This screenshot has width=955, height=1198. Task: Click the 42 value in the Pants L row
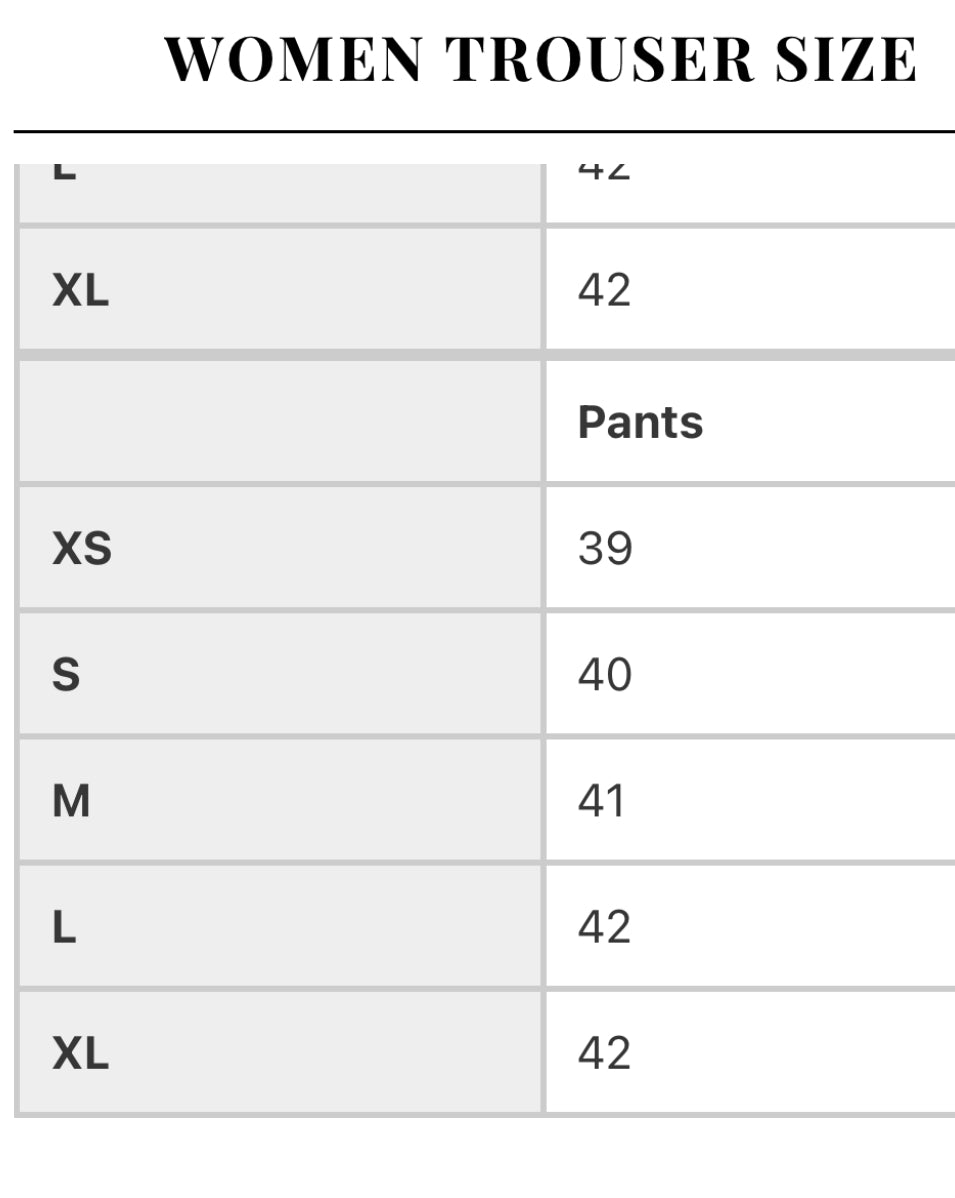605,927
